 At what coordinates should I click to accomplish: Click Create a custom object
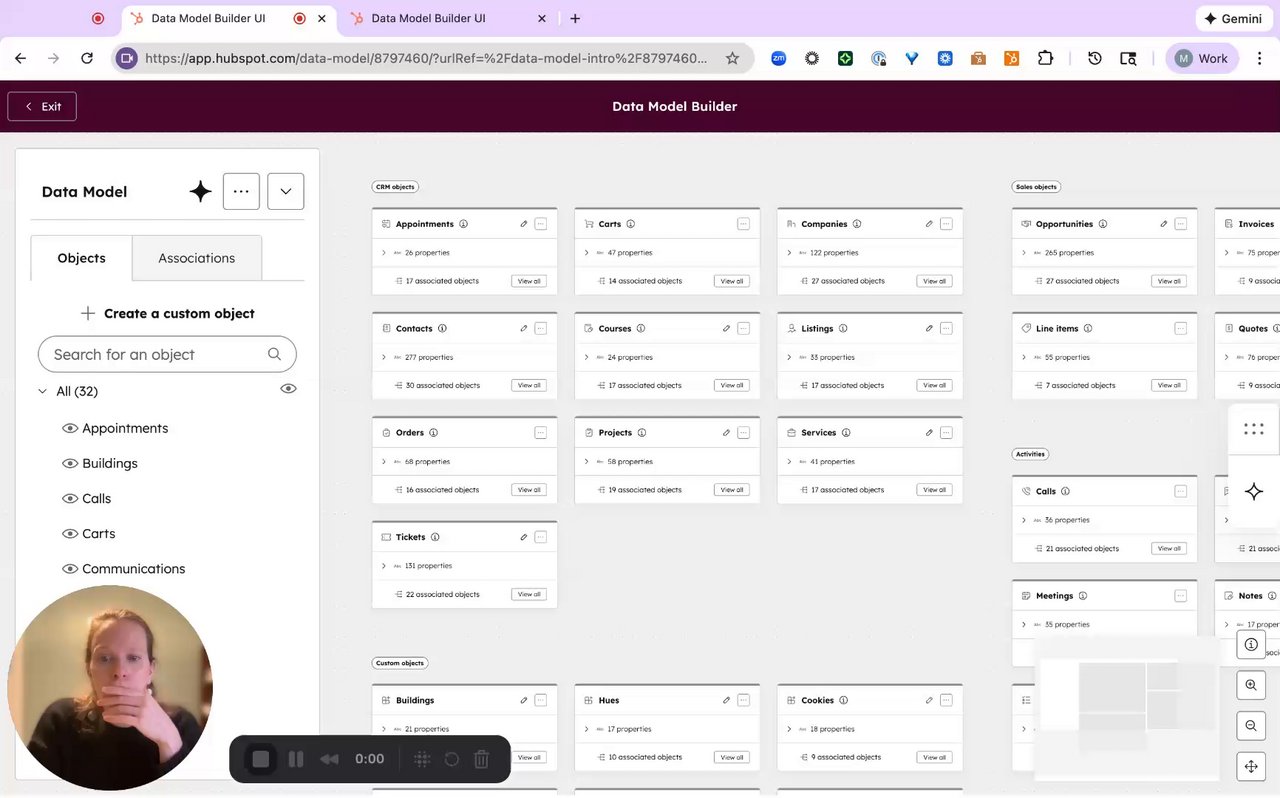point(167,313)
